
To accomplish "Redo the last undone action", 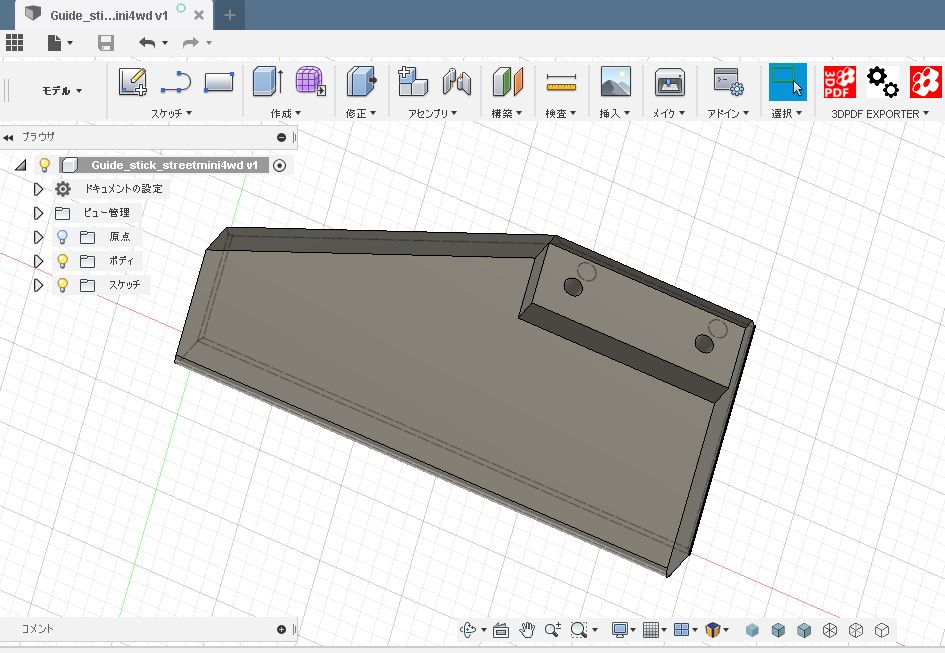I will tap(191, 43).
